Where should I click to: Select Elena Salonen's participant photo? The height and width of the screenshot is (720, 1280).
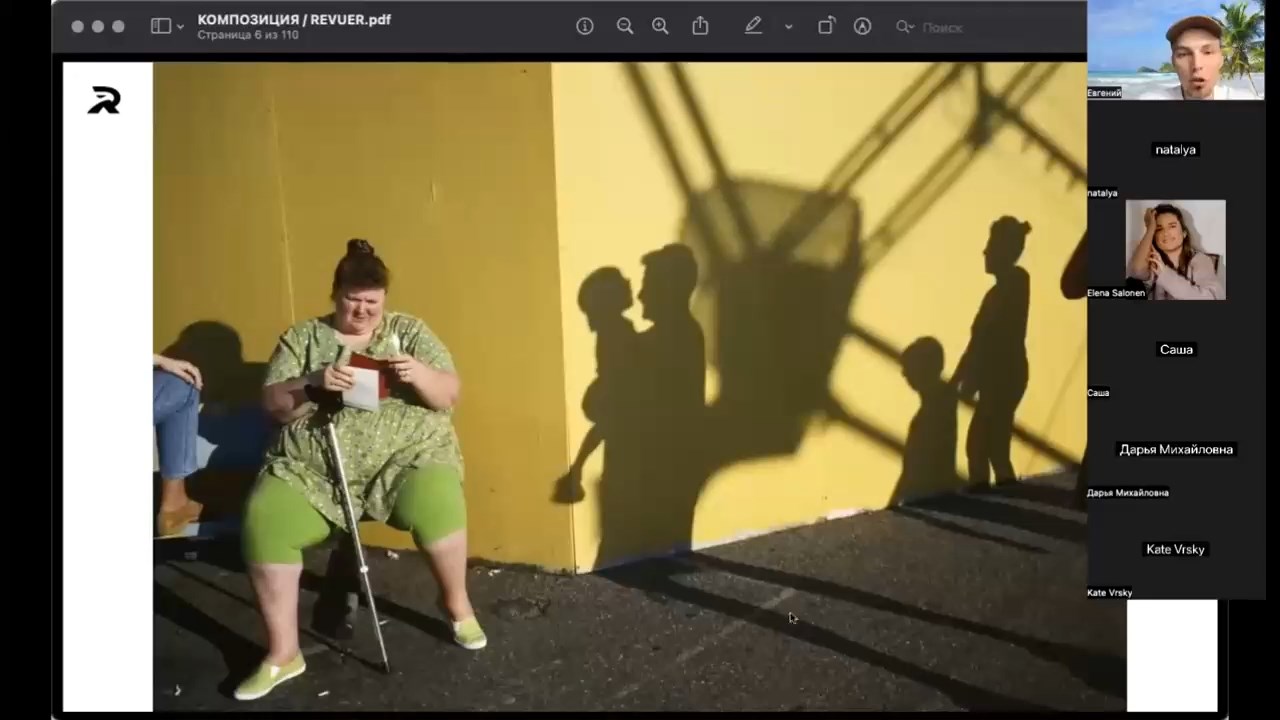coord(1176,250)
